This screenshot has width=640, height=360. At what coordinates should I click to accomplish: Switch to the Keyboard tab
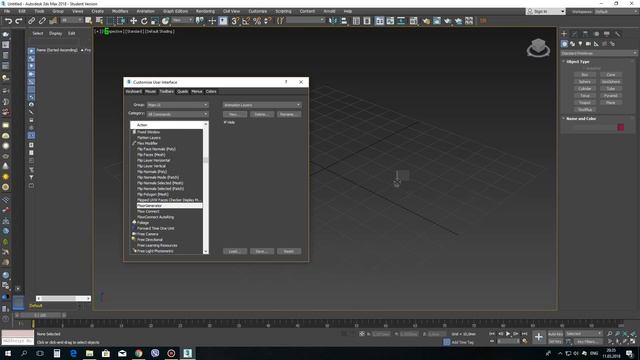[x=133, y=91]
